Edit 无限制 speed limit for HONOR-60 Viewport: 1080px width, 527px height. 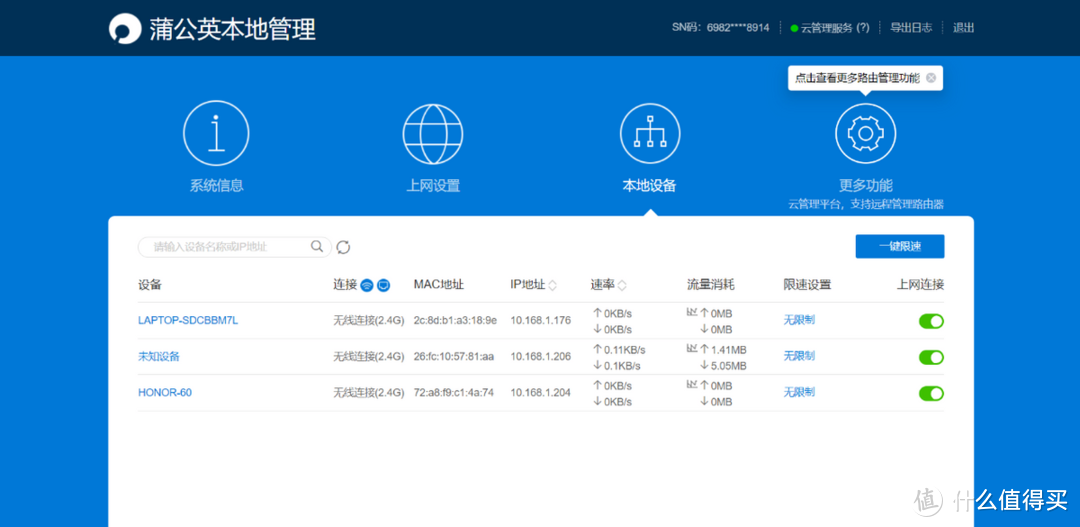coord(799,392)
